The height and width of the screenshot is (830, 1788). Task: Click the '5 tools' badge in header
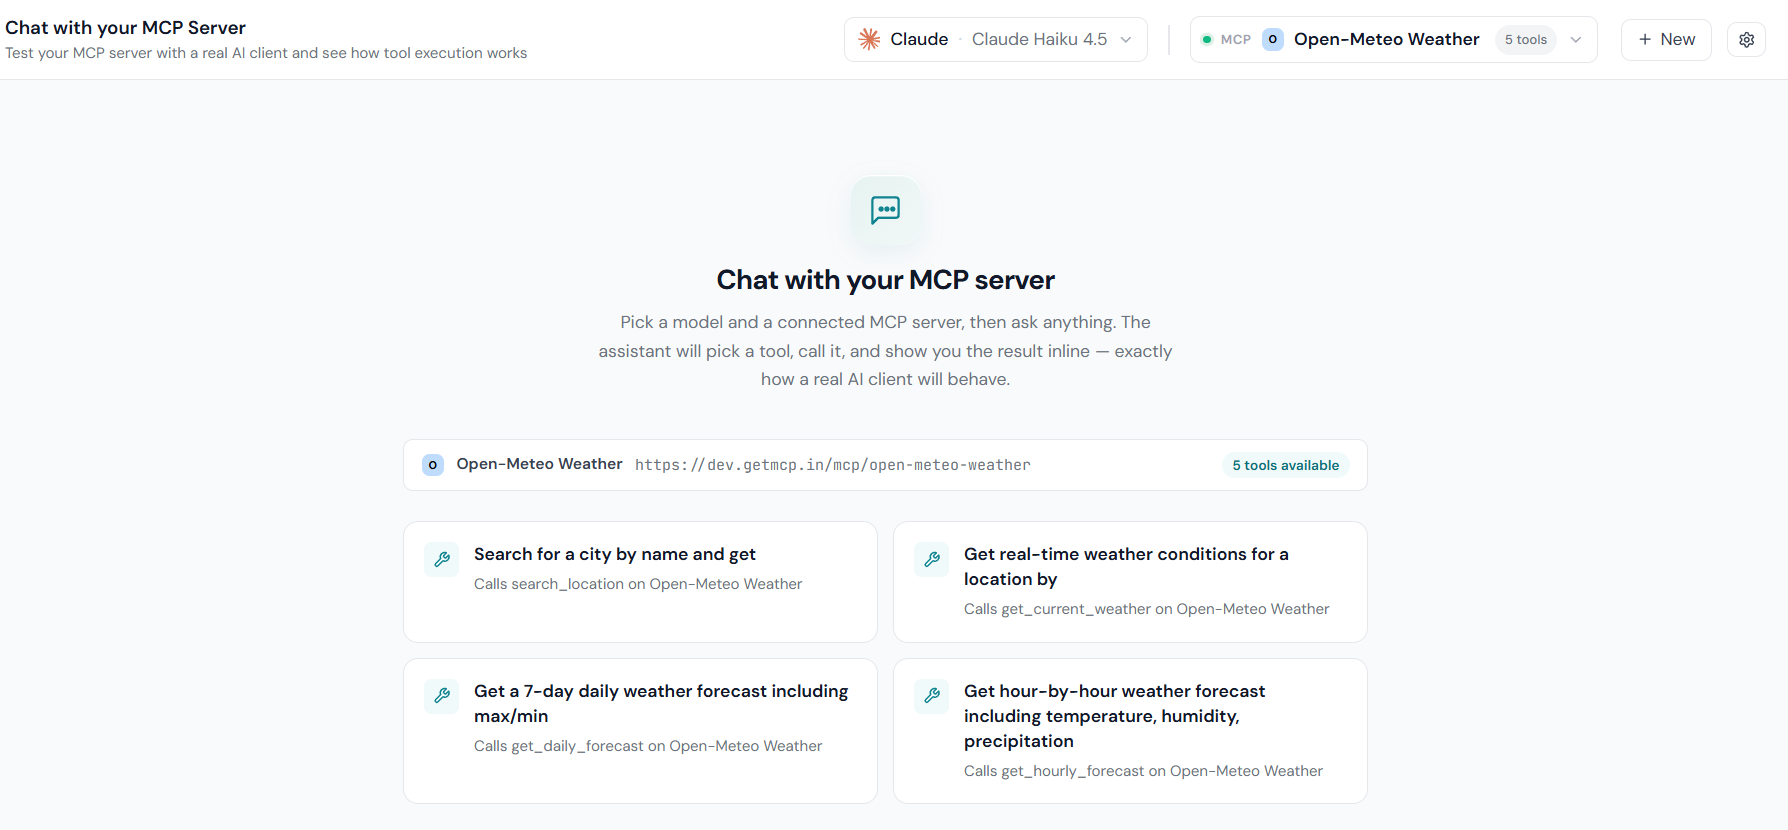point(1526,40)
